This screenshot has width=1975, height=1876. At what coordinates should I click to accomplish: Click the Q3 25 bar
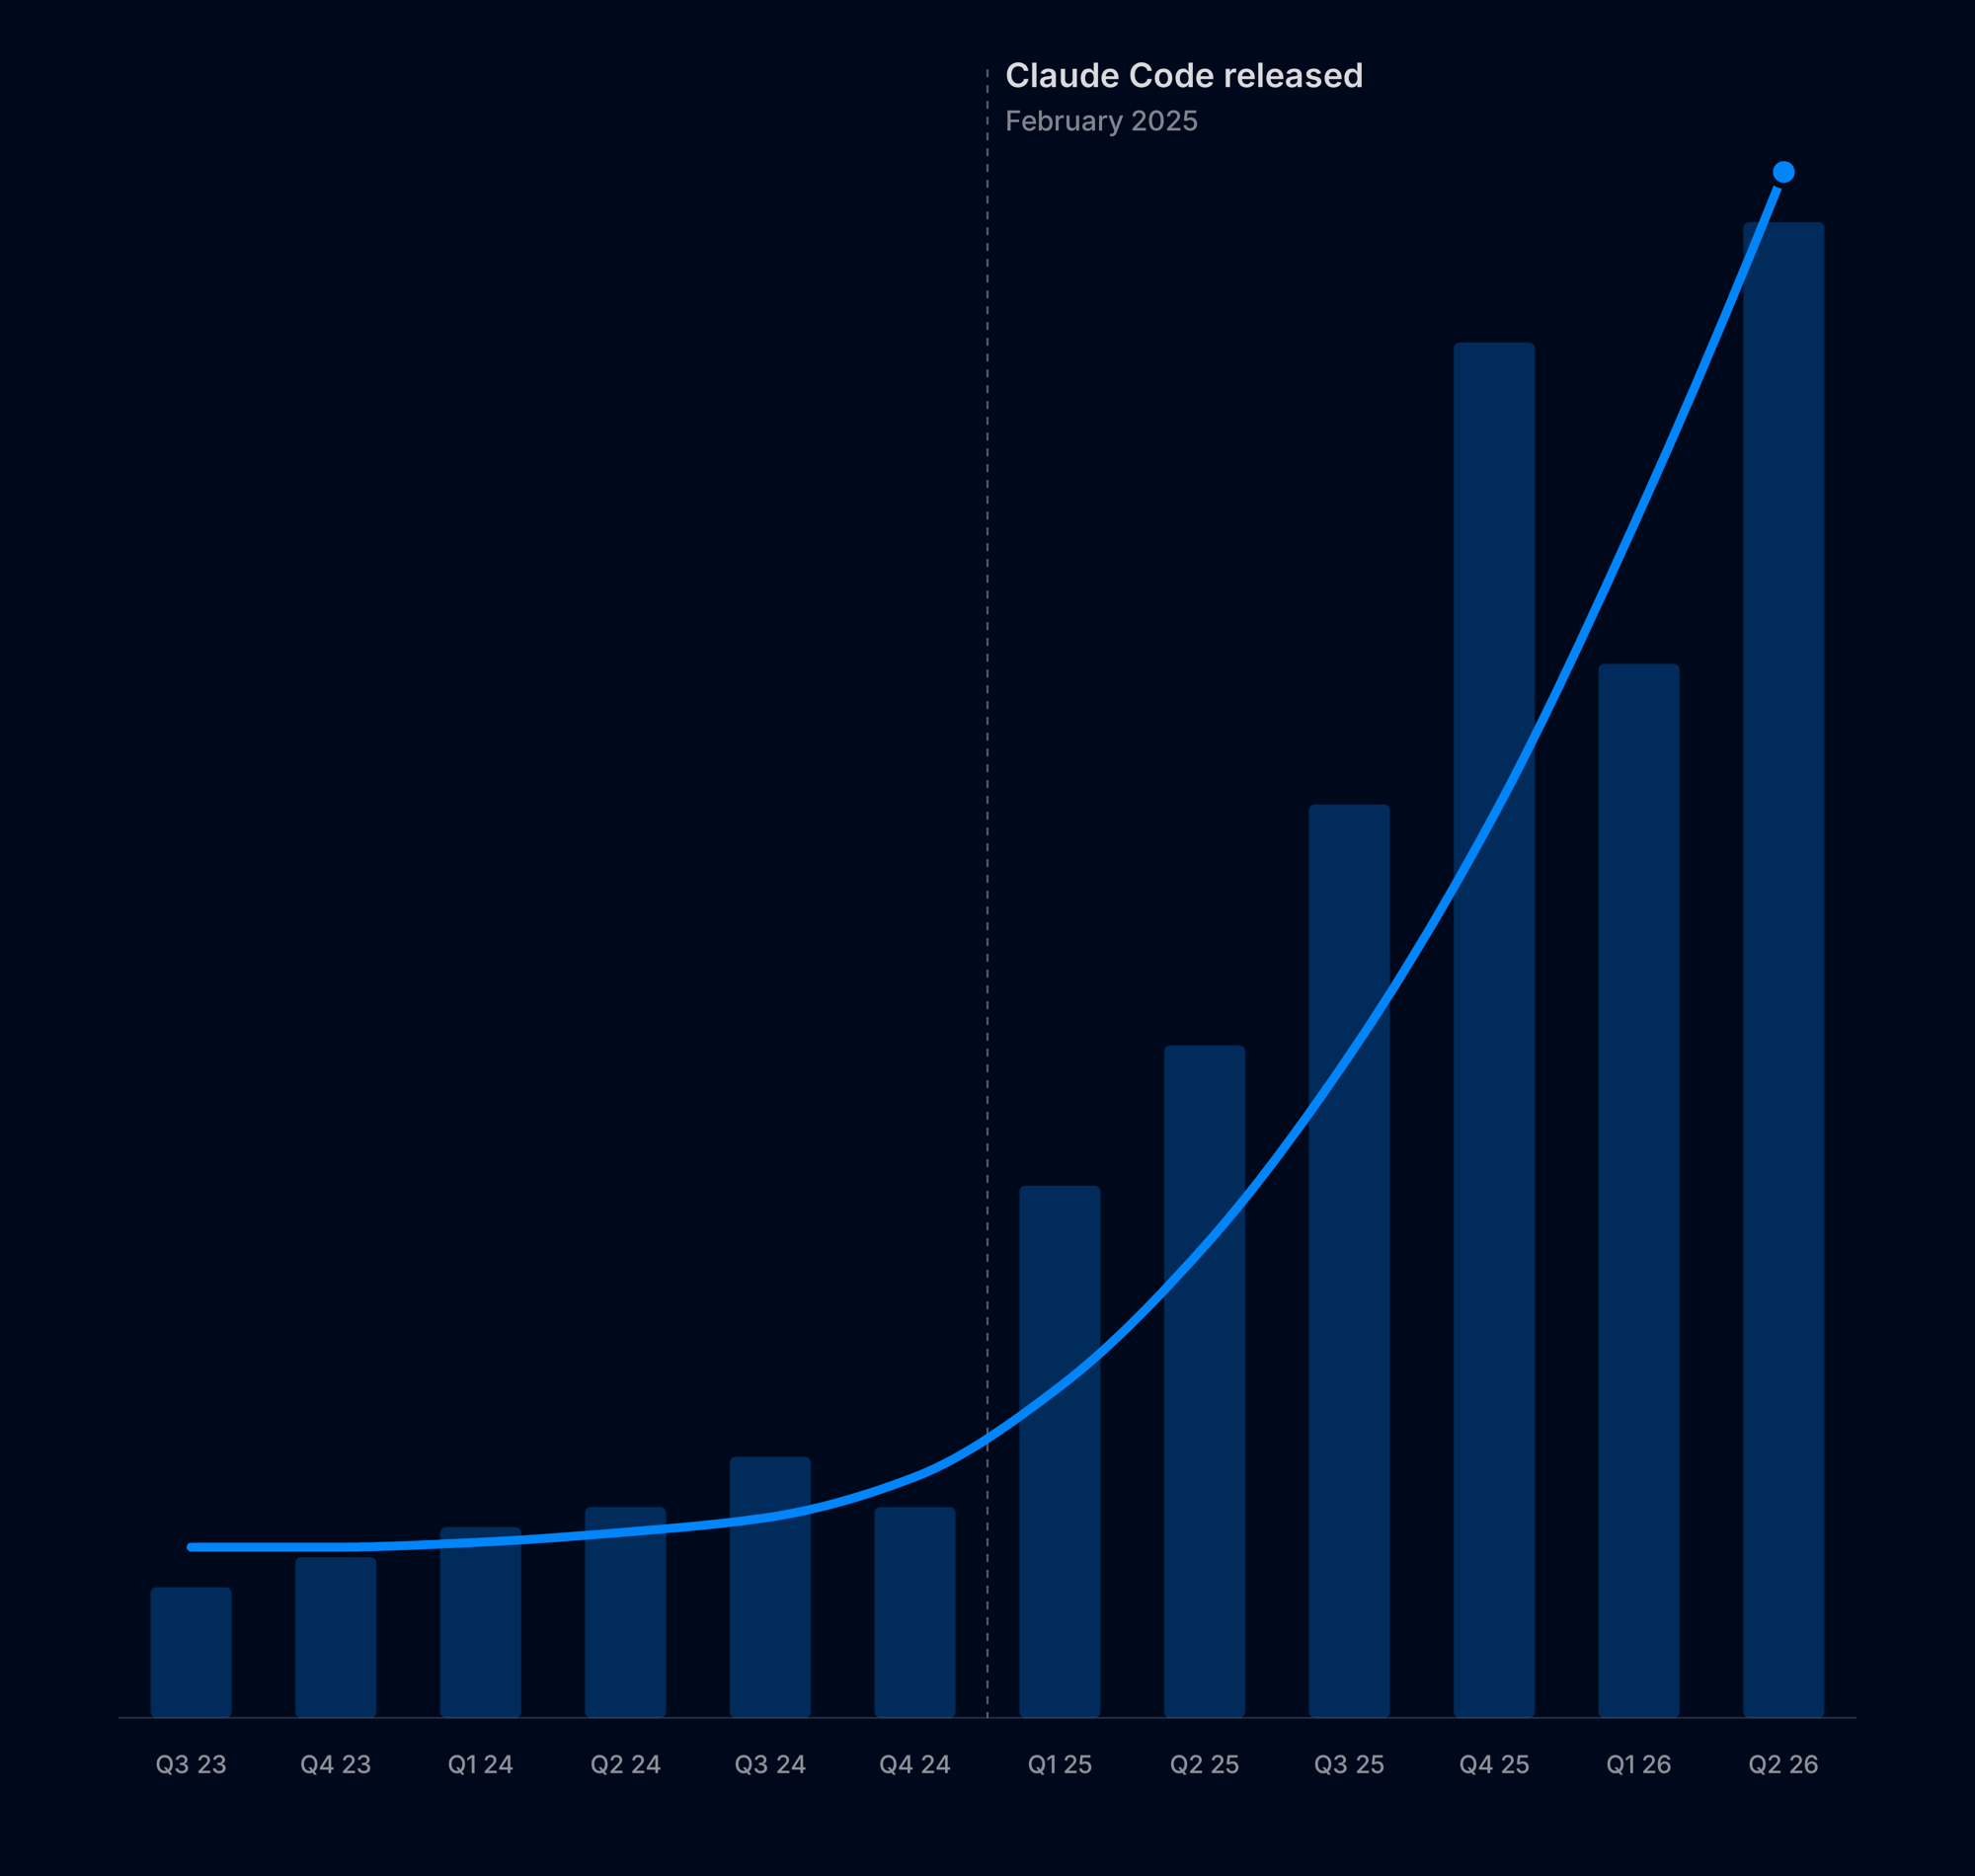coord(1349,1261)
